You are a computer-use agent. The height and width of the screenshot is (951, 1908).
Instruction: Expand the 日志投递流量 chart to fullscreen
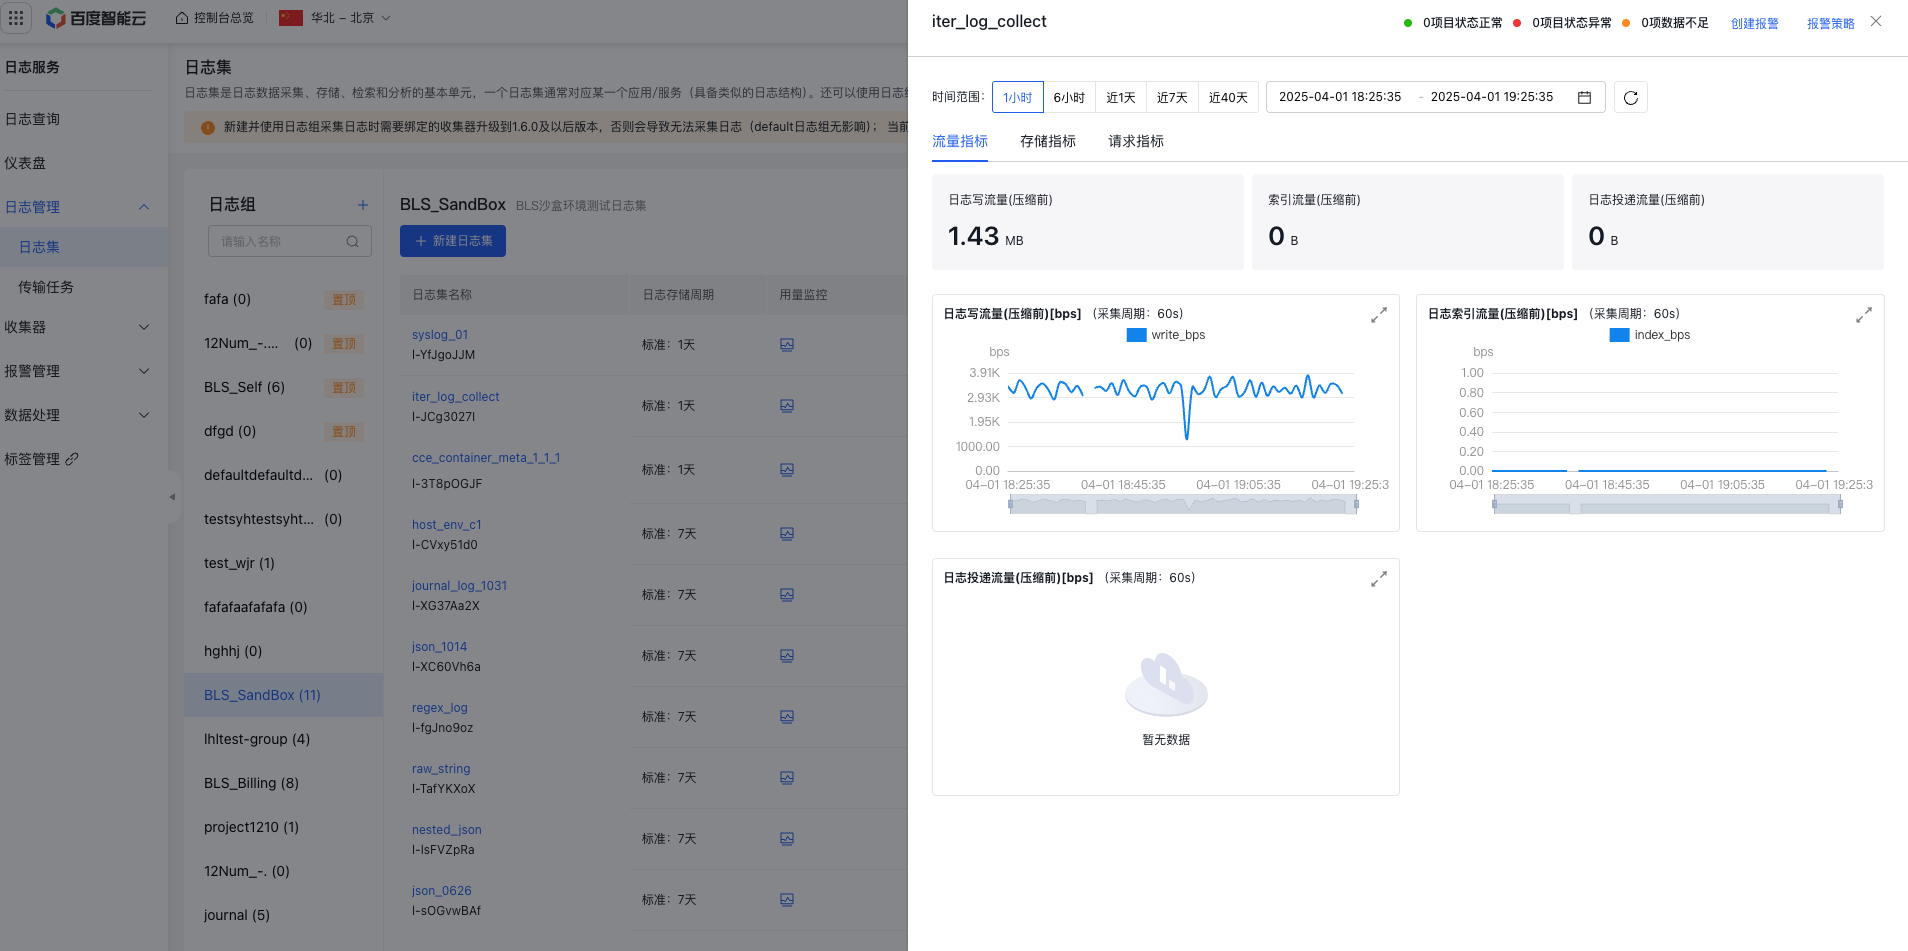click(x=1379, y=579)
